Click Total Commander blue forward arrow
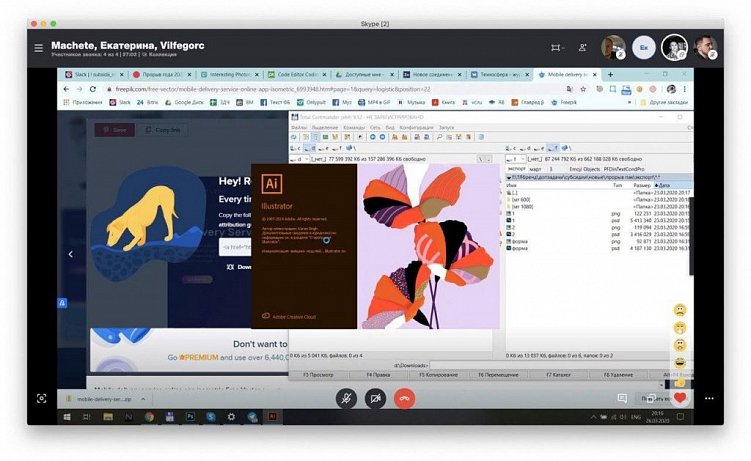Image resolution: width=751 pixels, height=461 pixels. 382,137
